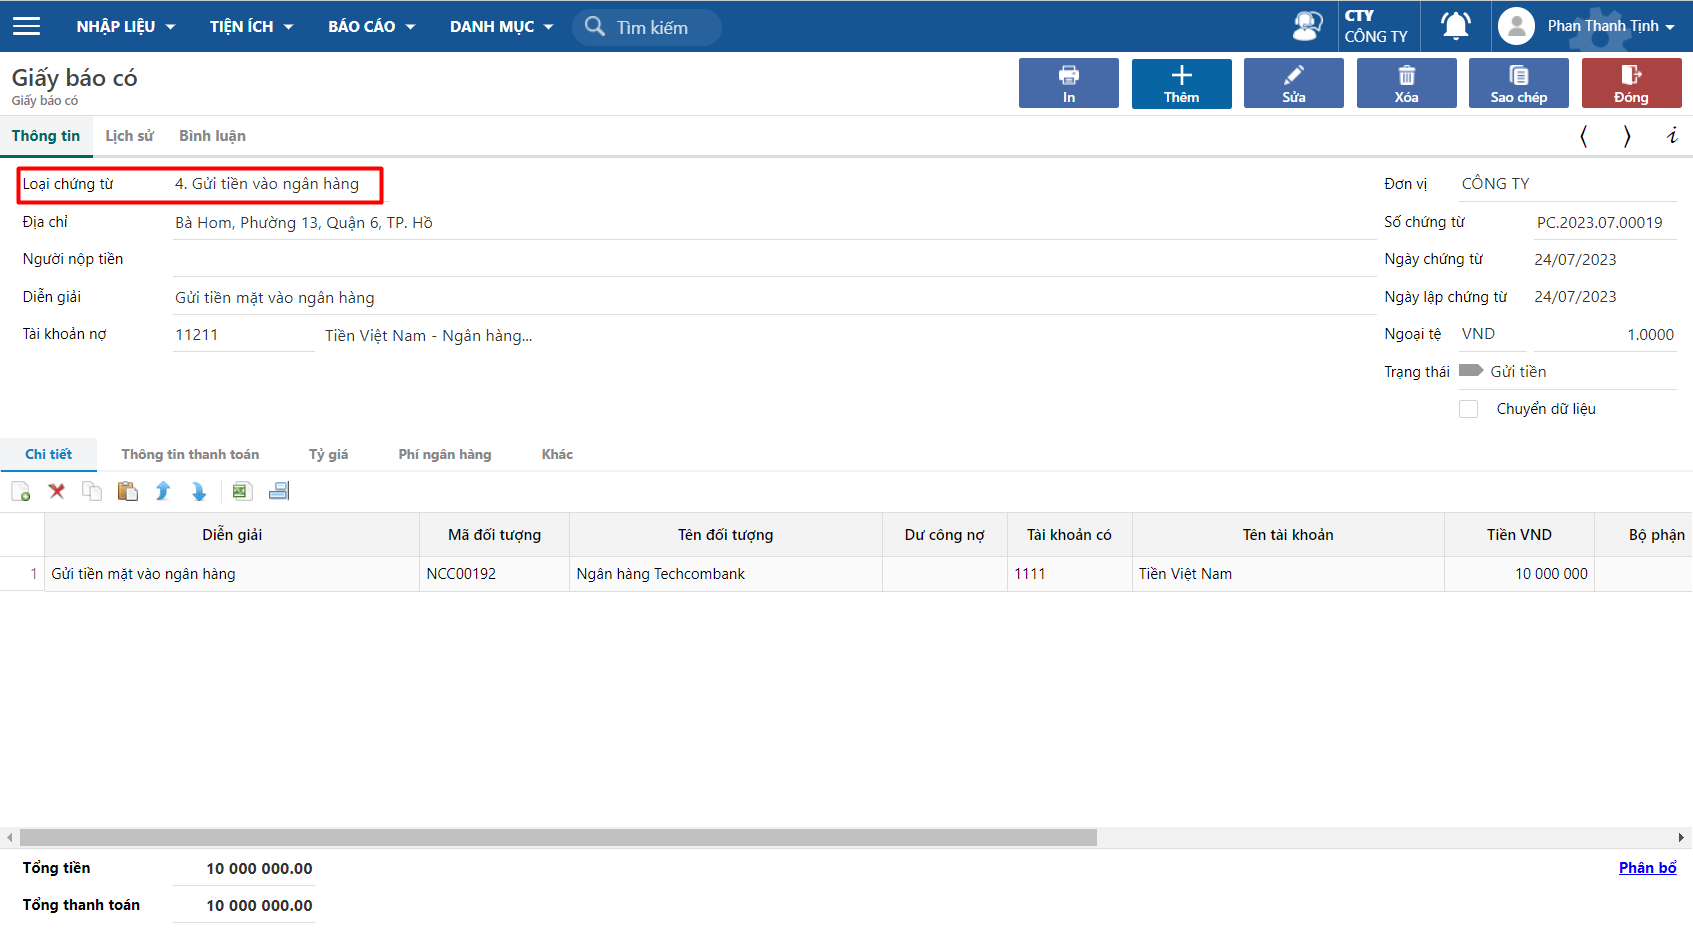
Task: Open the Thông tin thanh toán tab
Action: (x=190, y=454)
